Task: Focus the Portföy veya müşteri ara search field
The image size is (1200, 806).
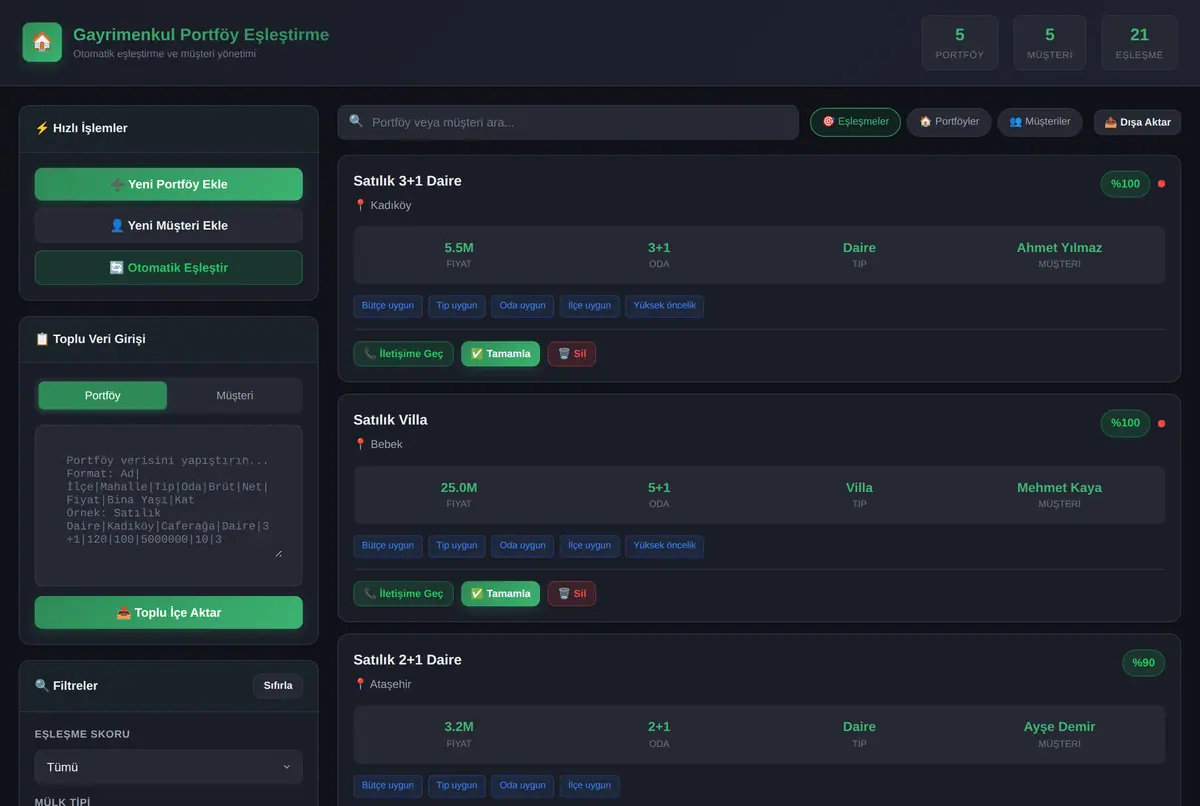Action: tap(568, 122)
